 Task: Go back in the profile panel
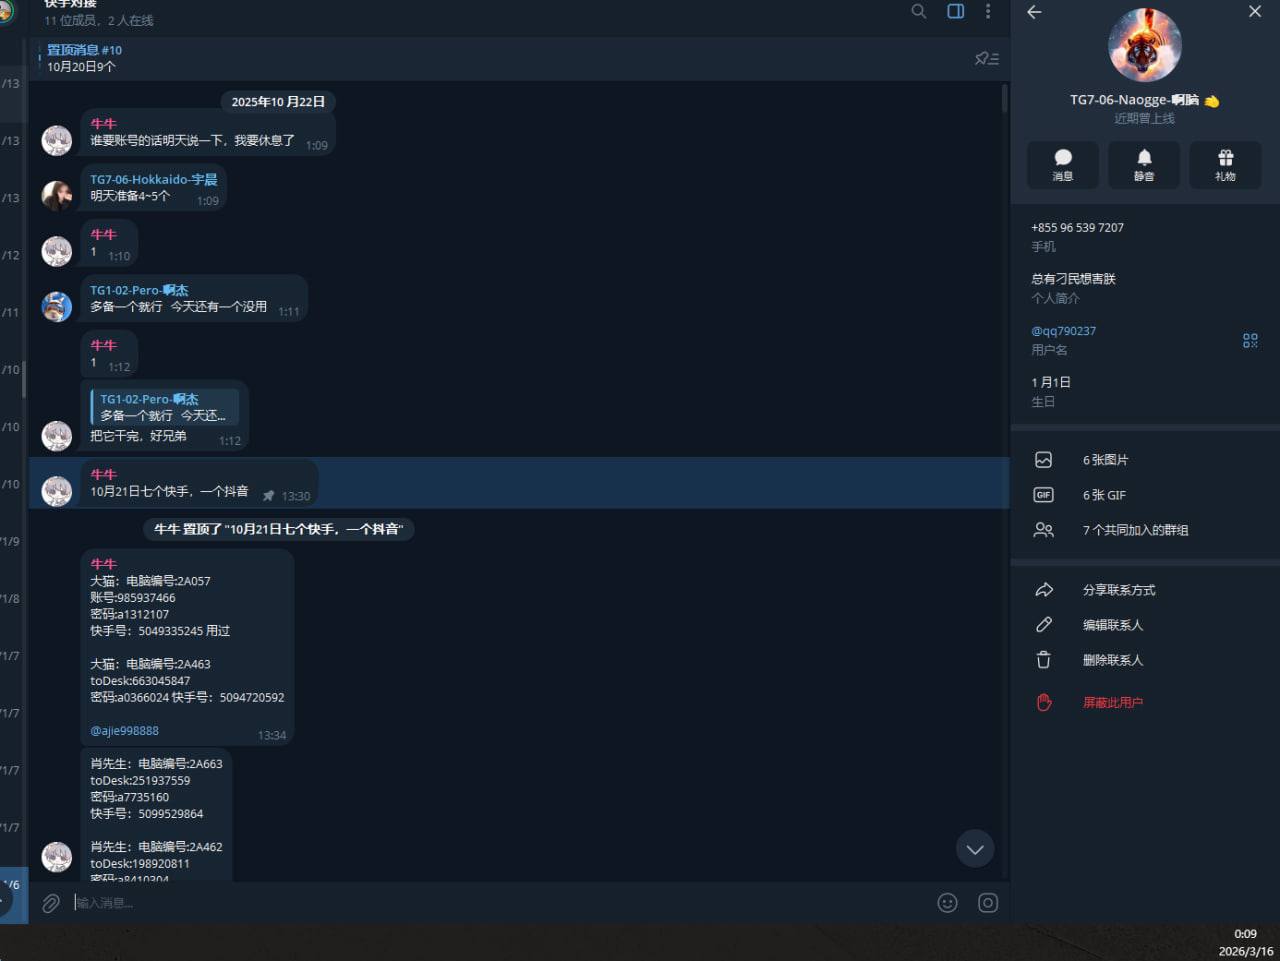(x=1034, y=12)
